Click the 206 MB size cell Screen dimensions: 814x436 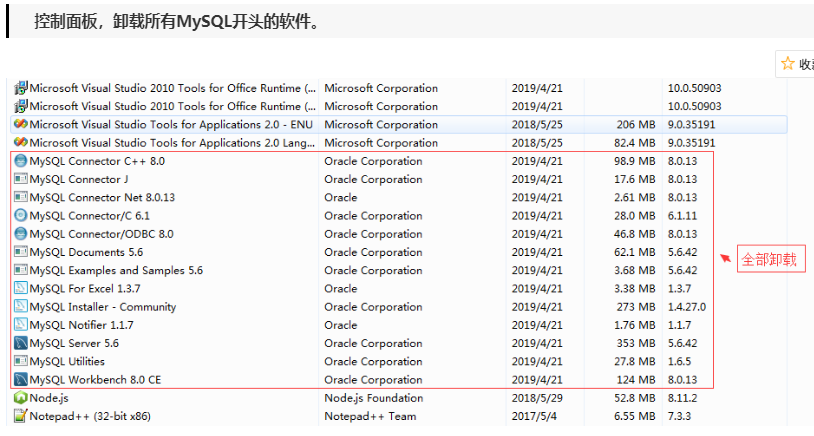pyautogui.click(x=636, y=125)
